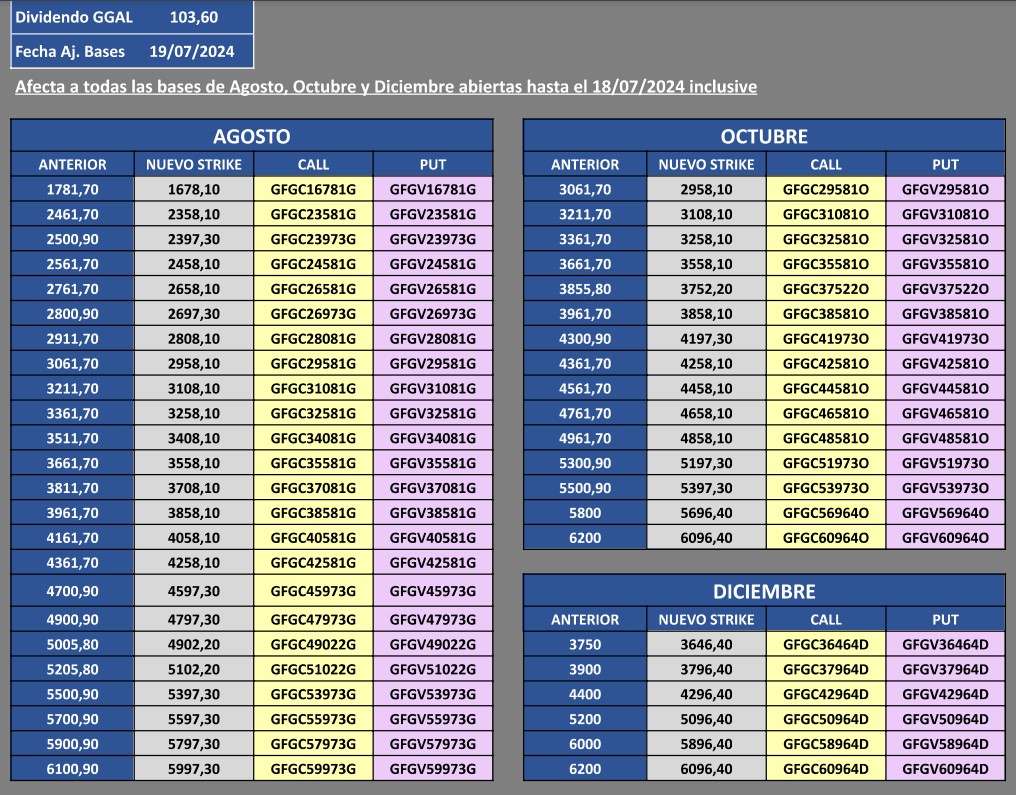Select new strike 6096,40 in DICIEMBRE
This screenshot has width=1016, height=795.
coord(702,770)
